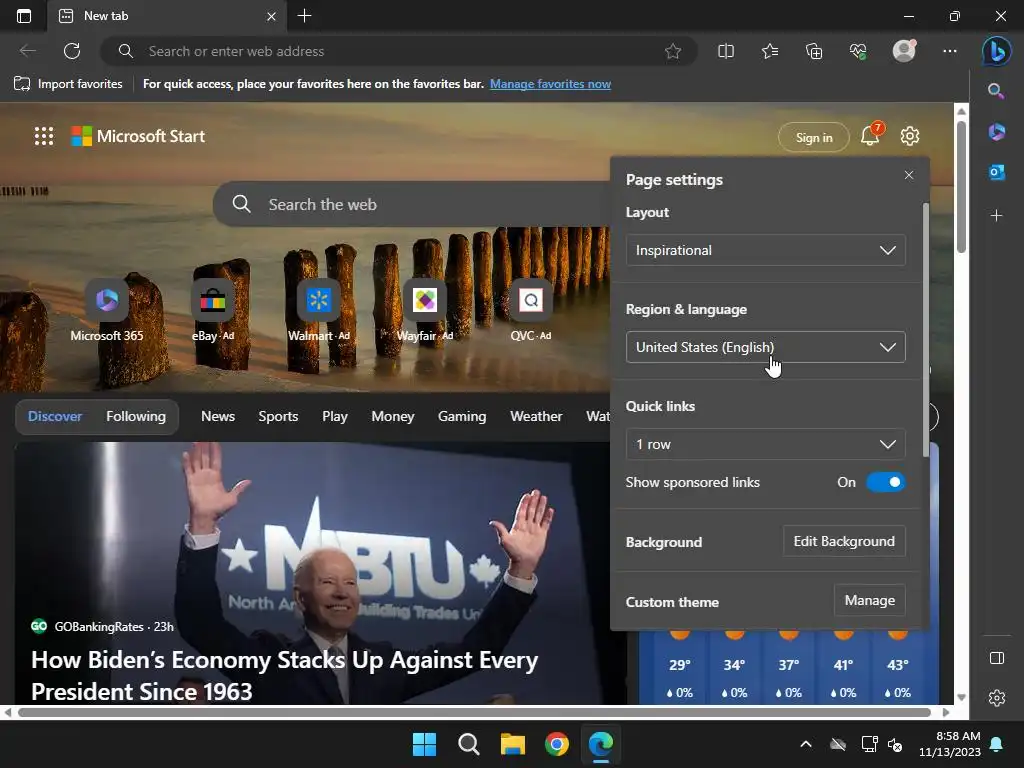
Task: Open the Play tab
Action: [x=335, y=417]
